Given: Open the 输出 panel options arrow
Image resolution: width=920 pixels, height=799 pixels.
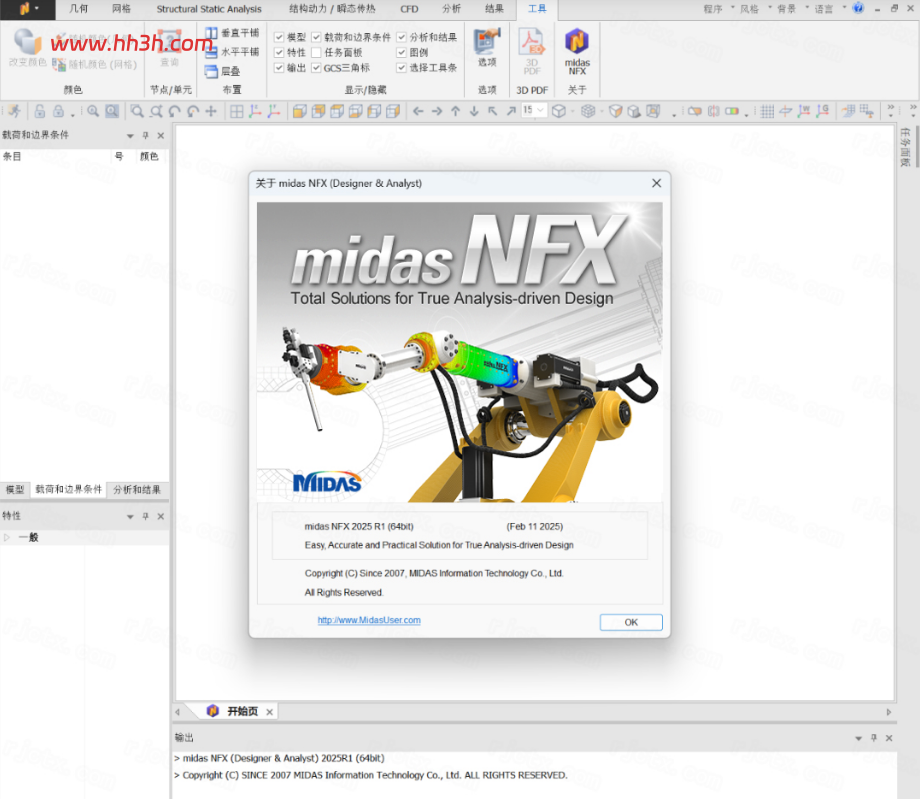Looking at the screenshot, I should pos(858,738).
